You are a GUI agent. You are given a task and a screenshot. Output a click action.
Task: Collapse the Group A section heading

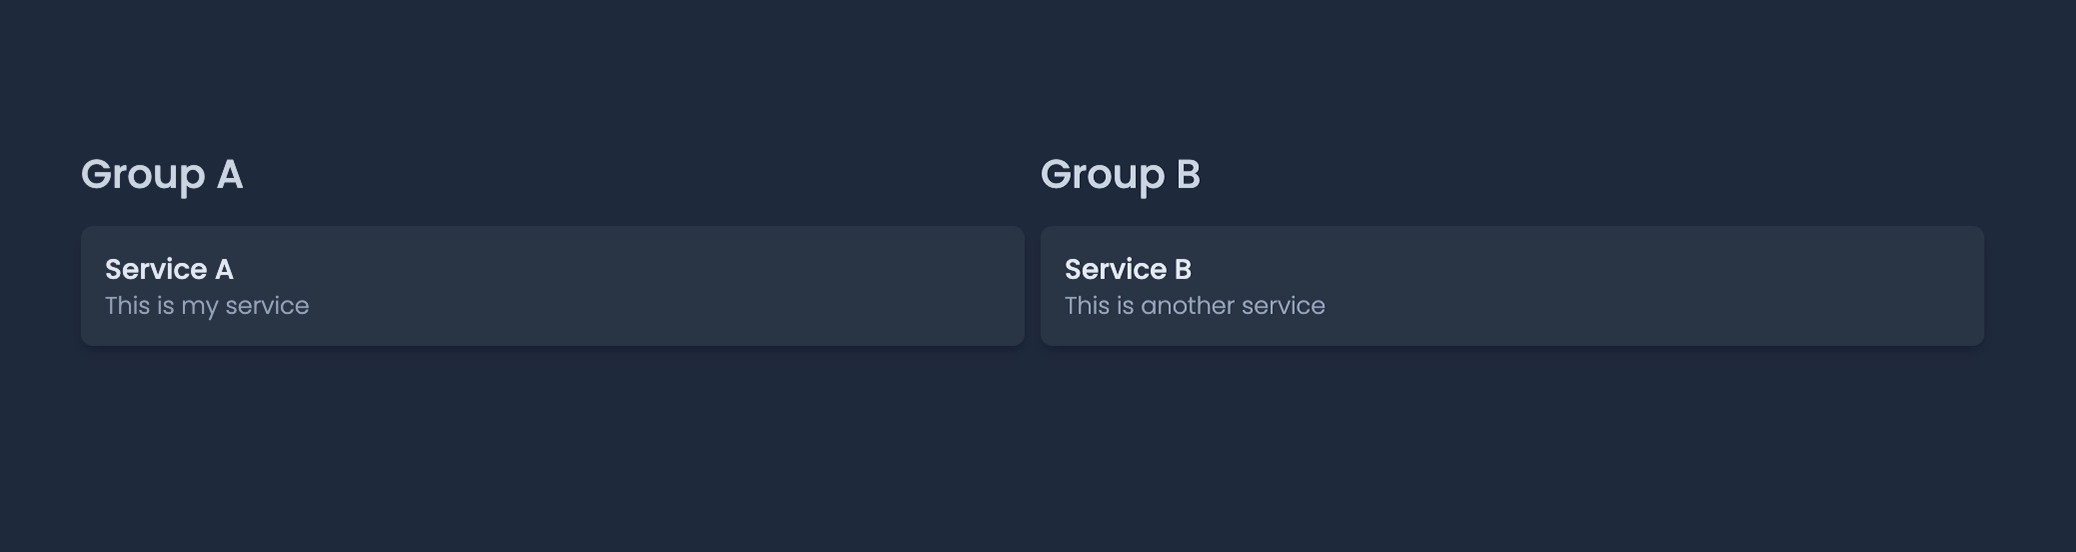[x=162, y=175]
